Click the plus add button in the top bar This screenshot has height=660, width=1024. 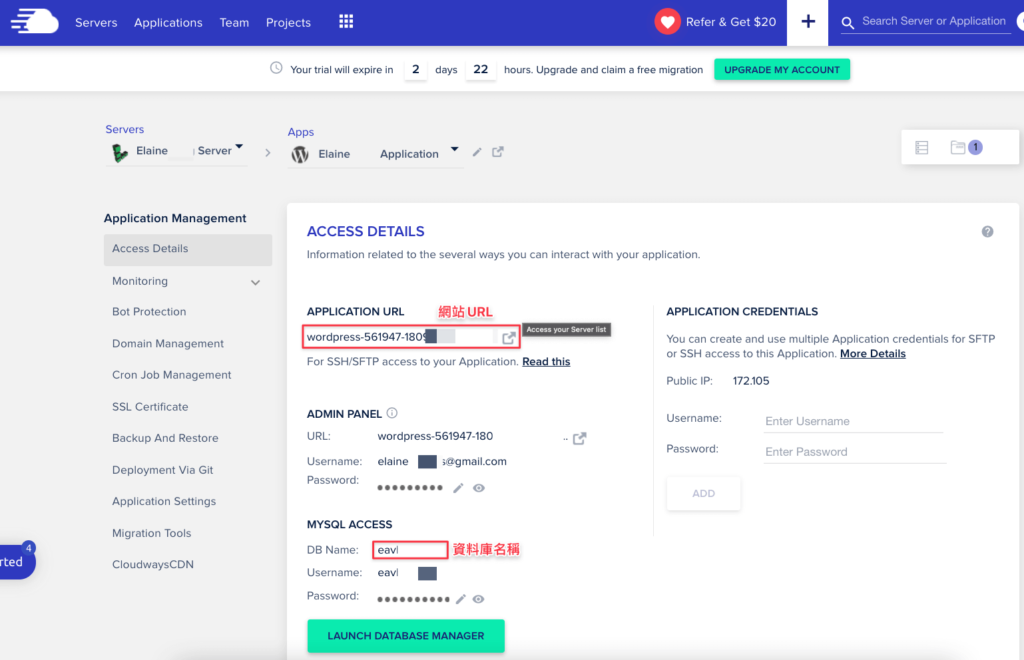point(808,22)
